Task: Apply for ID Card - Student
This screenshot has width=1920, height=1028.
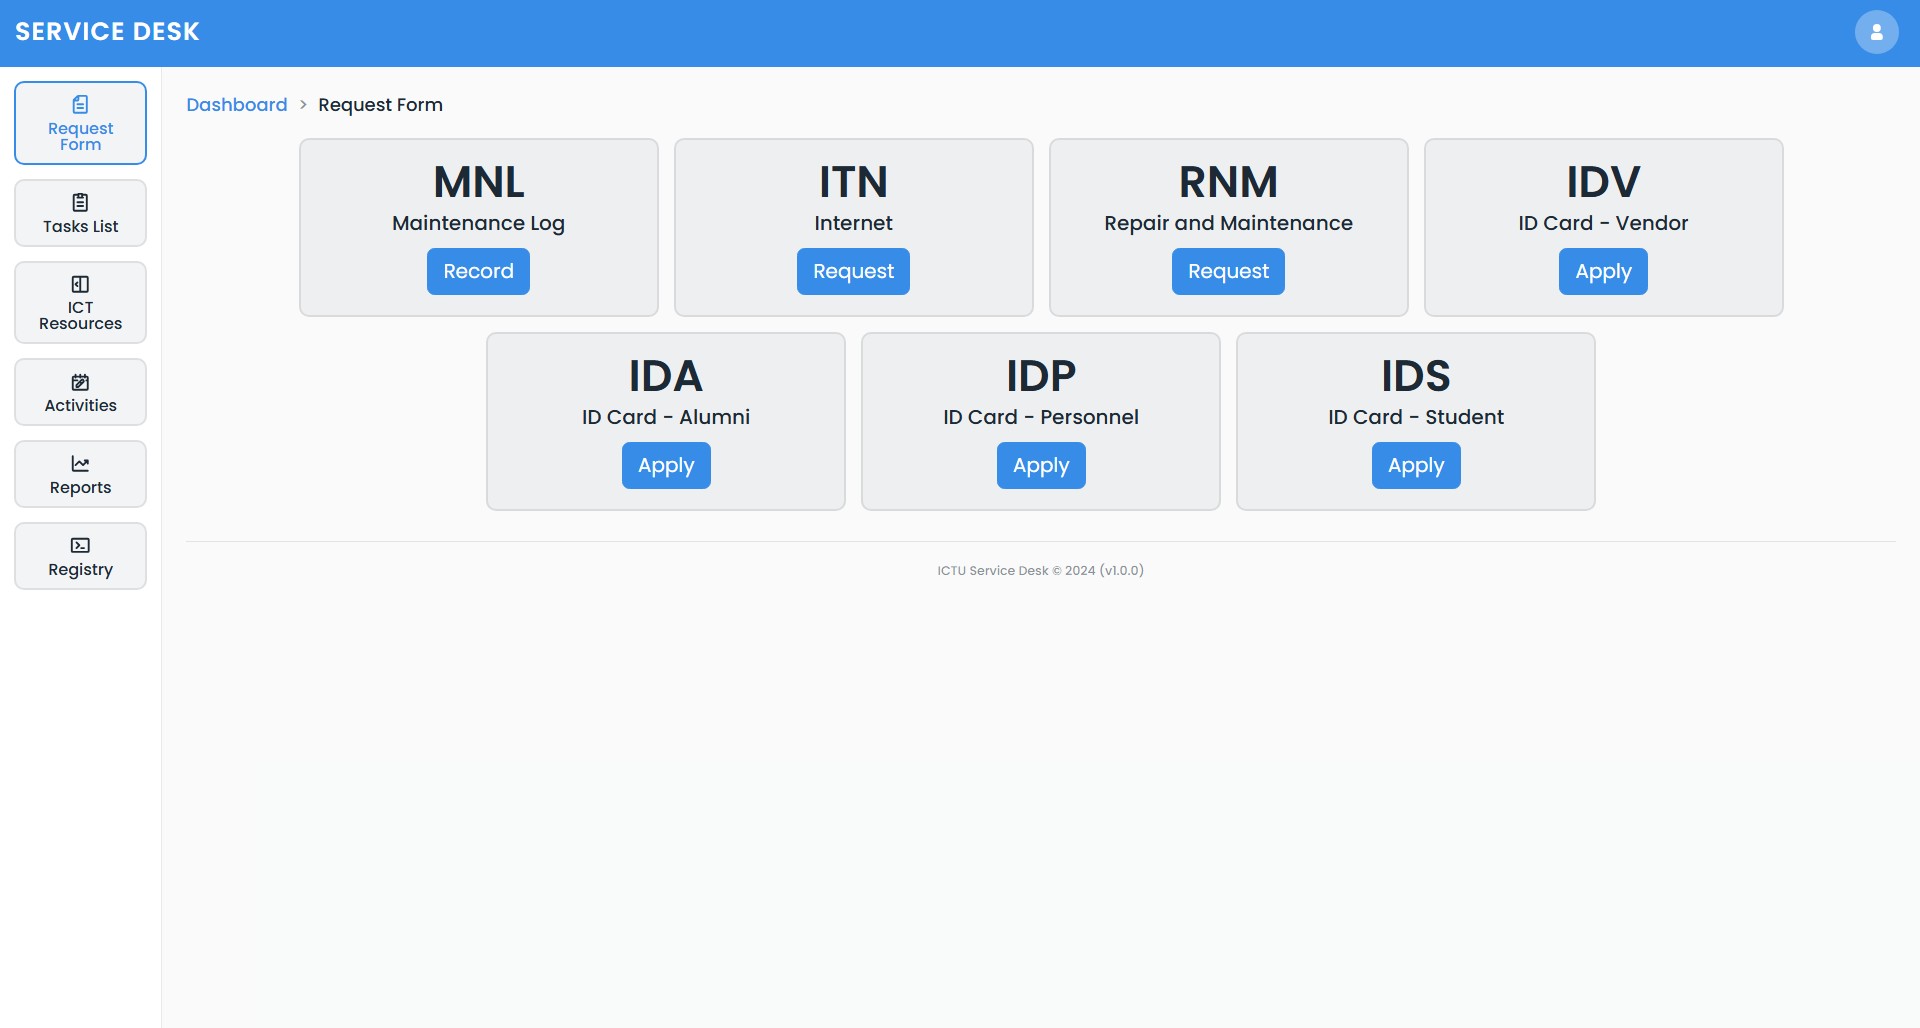Action: 1416,466
